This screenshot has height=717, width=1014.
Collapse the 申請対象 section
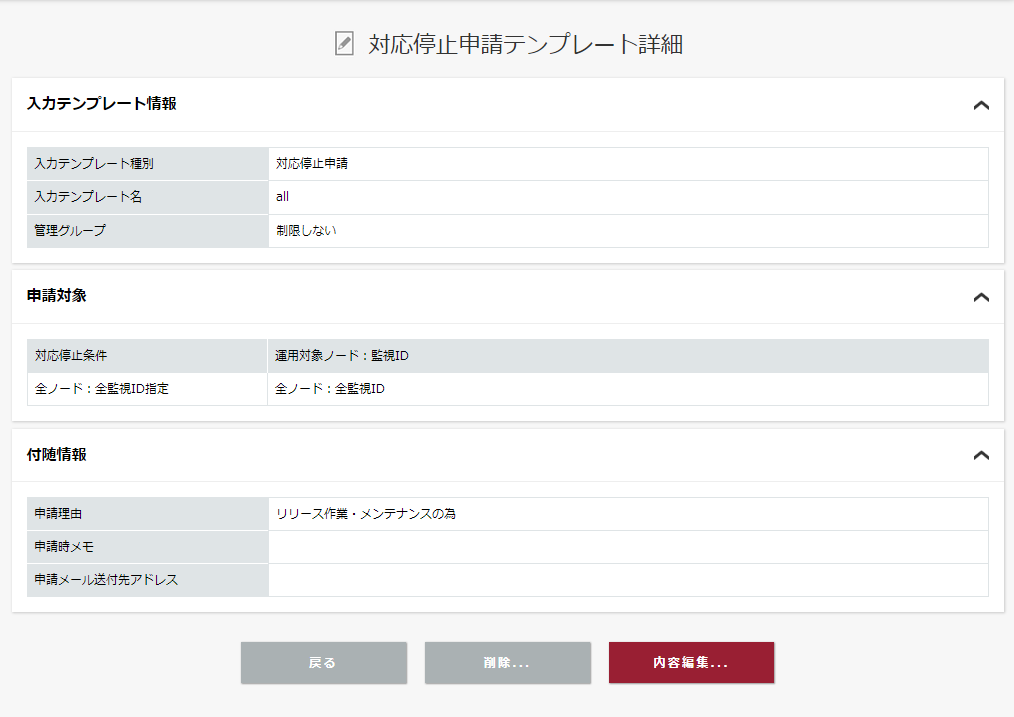[981, 297]
